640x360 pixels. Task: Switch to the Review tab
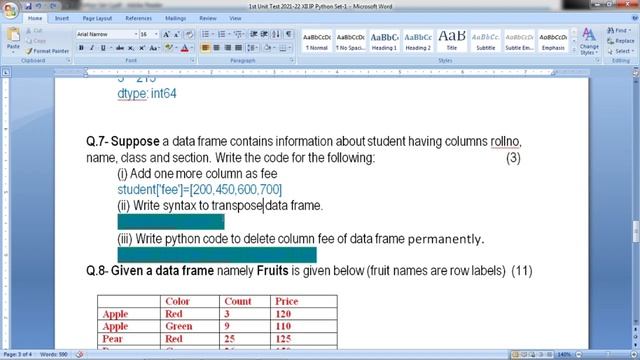208,18
